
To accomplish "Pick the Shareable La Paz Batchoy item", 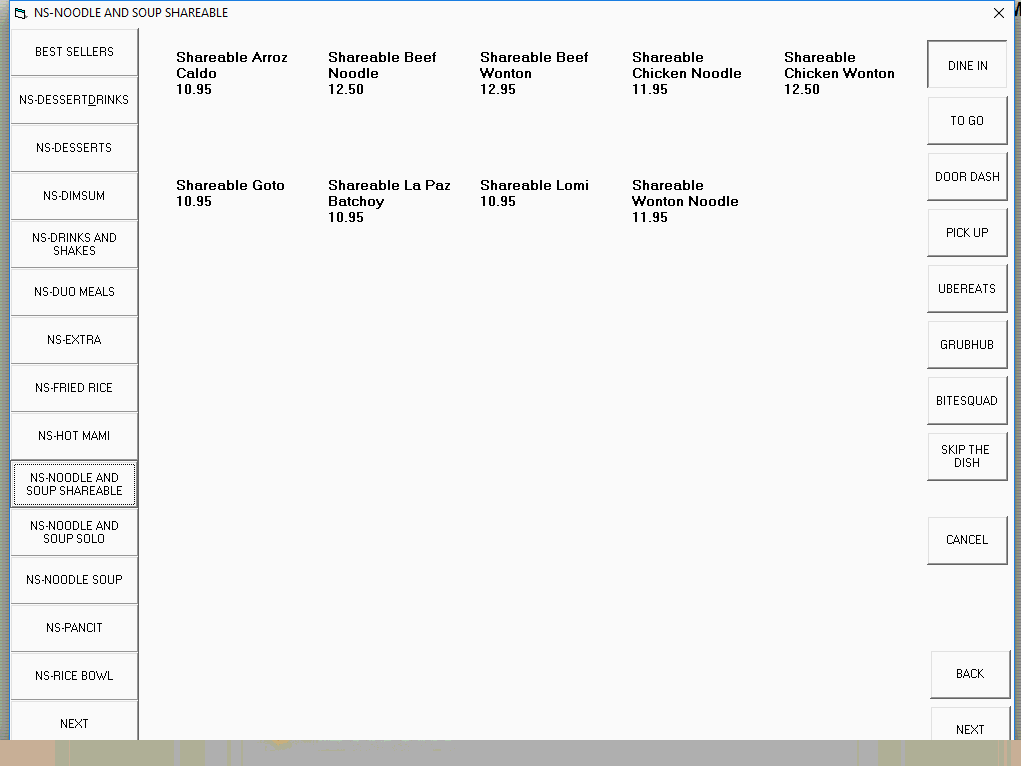I will (389, 201).
